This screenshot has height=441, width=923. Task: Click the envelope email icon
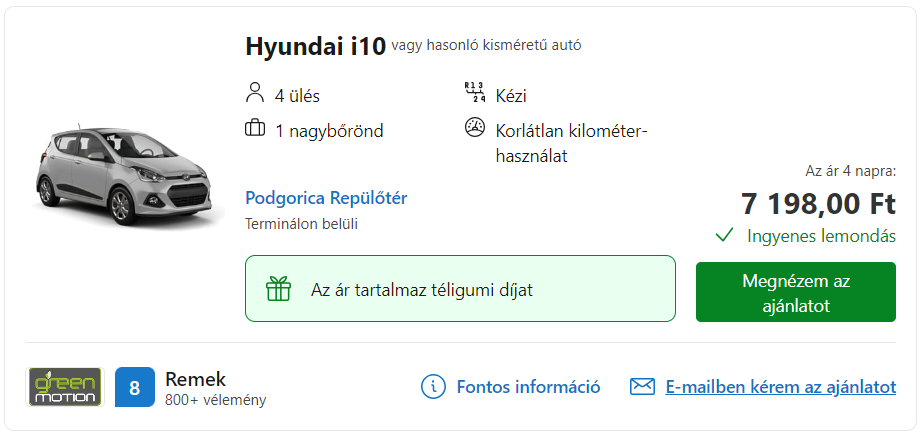click(642, 387)
